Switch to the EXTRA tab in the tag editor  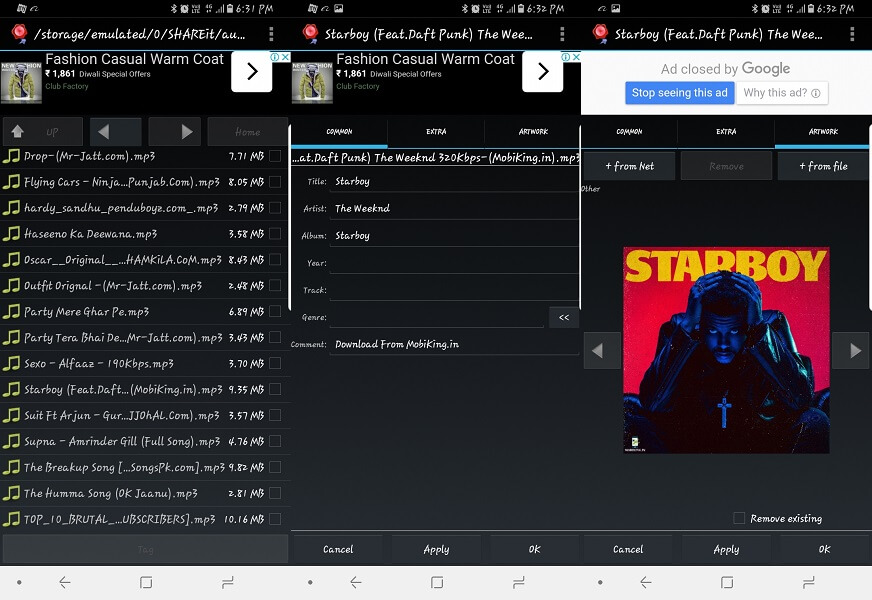tap(436, 132)
